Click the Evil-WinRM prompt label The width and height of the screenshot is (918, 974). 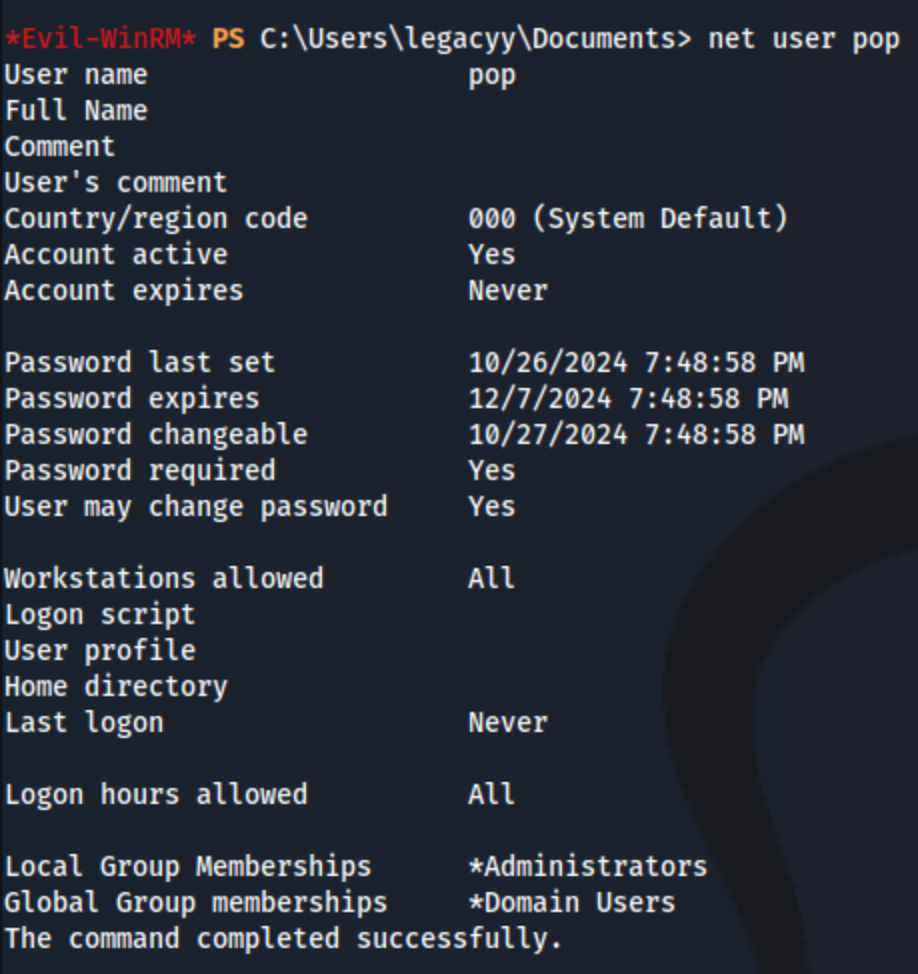coord(101,39)
